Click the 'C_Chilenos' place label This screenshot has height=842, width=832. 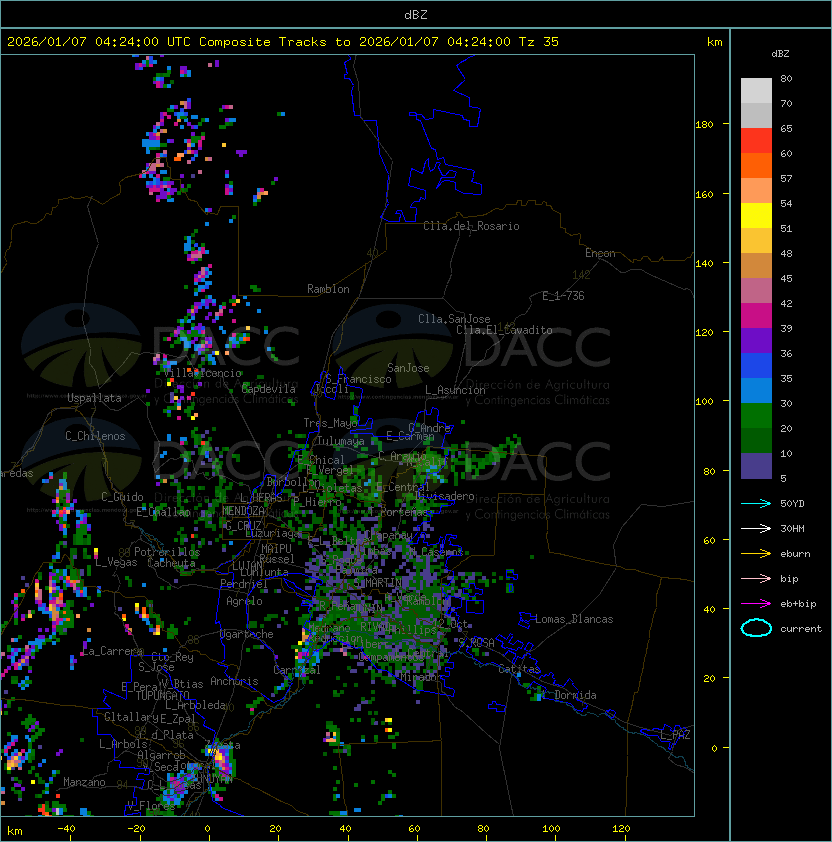click(95, 436)
